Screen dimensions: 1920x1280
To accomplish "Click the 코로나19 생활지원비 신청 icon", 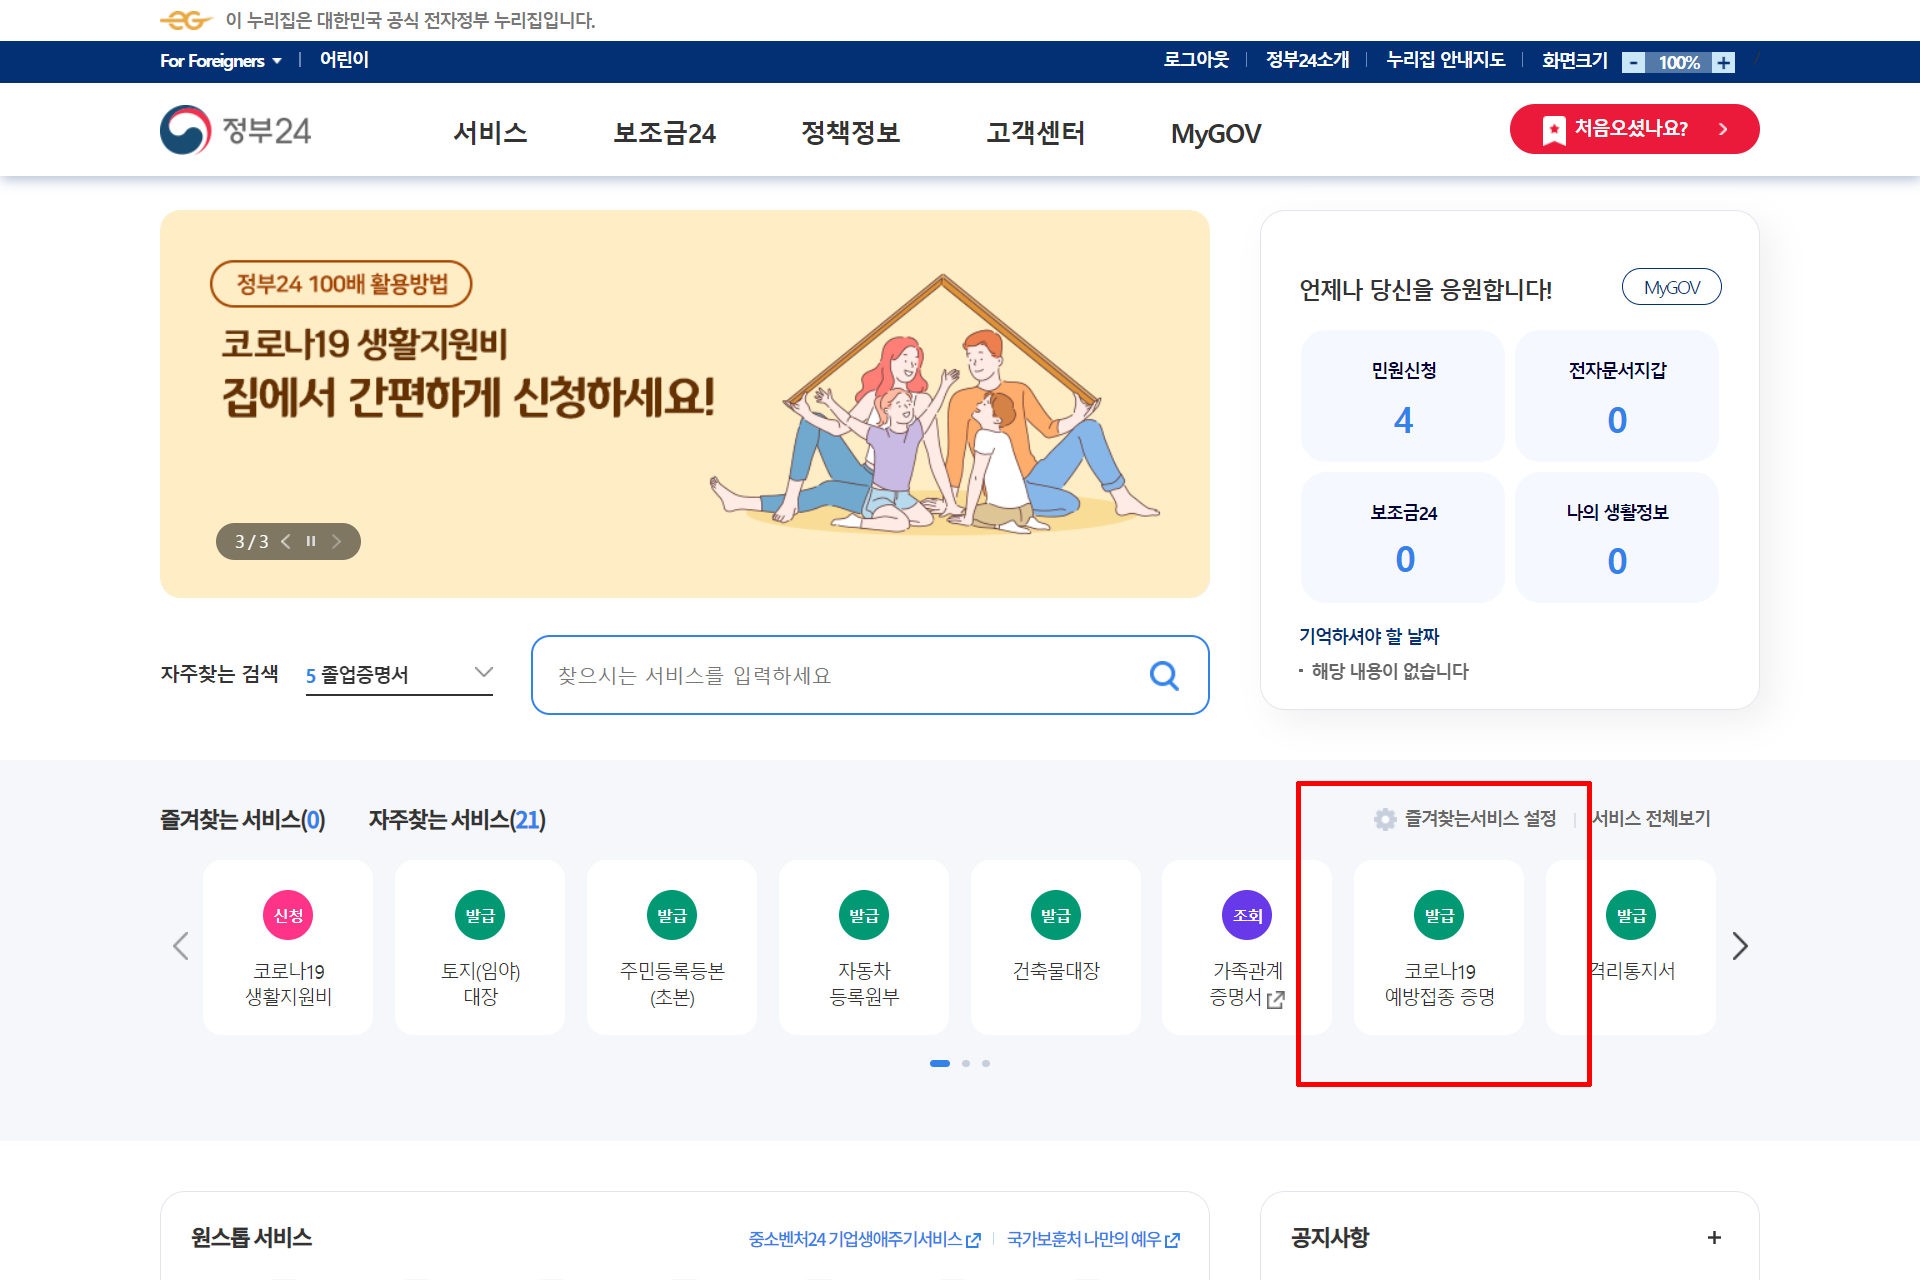I will coord(288,915).
